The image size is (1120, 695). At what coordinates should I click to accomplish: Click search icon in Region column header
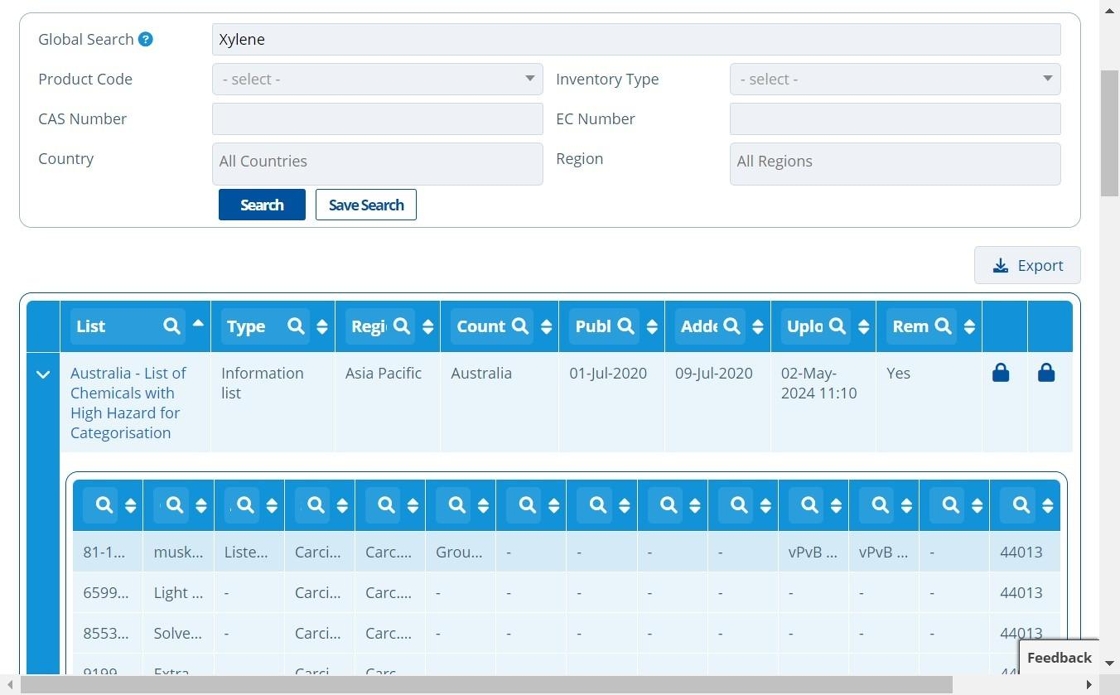coord(401,326)
